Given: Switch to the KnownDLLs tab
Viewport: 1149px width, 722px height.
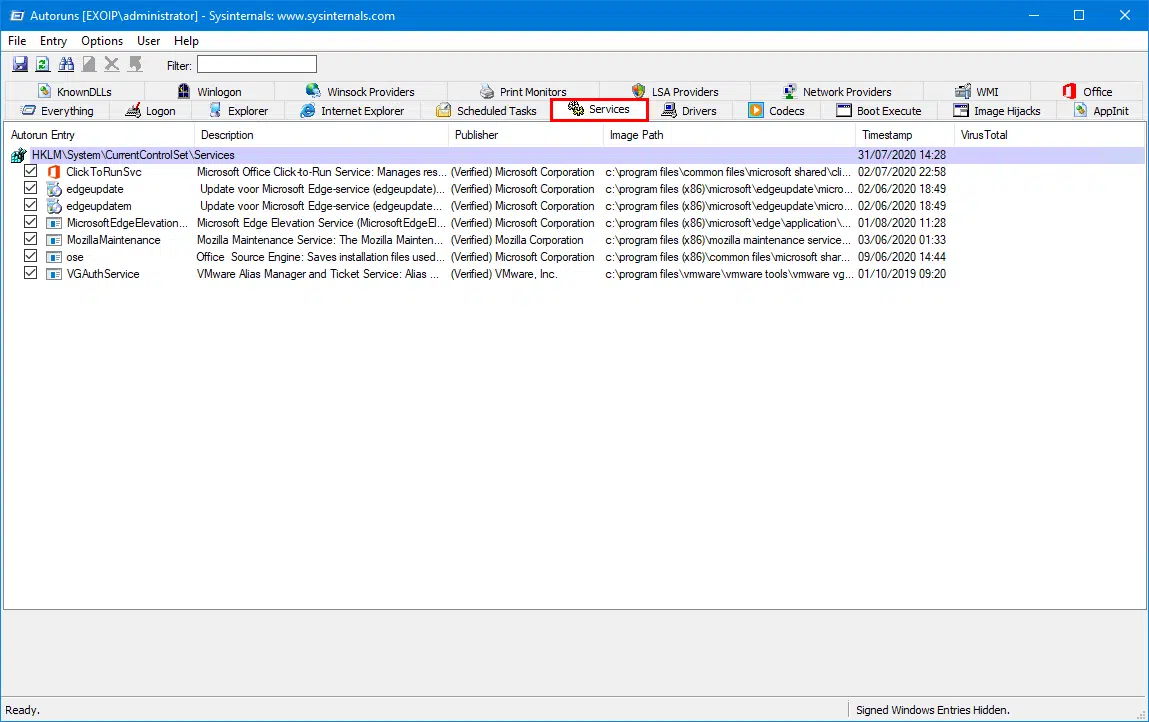Looking at the screenshot, I should (75, 92).
